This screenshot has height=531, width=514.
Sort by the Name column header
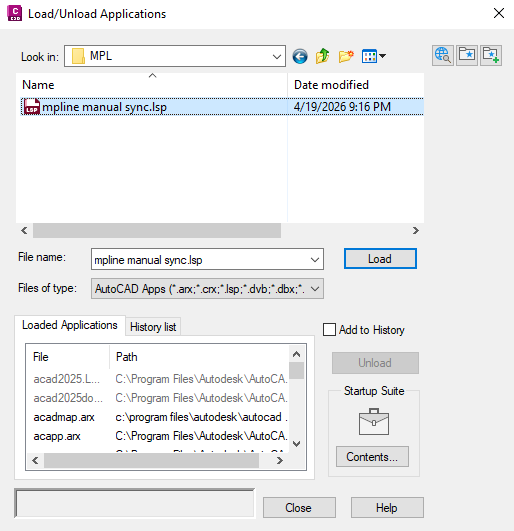[152, 85]
